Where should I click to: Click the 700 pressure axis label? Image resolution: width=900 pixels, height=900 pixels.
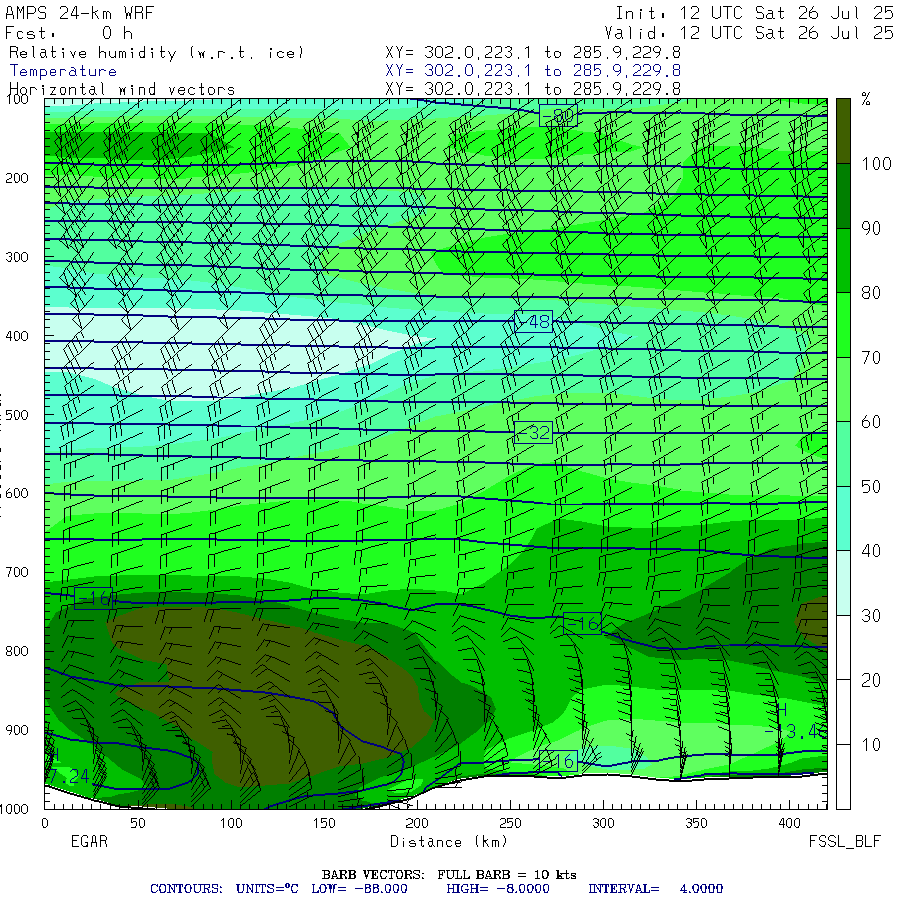(x=17, y=572)
